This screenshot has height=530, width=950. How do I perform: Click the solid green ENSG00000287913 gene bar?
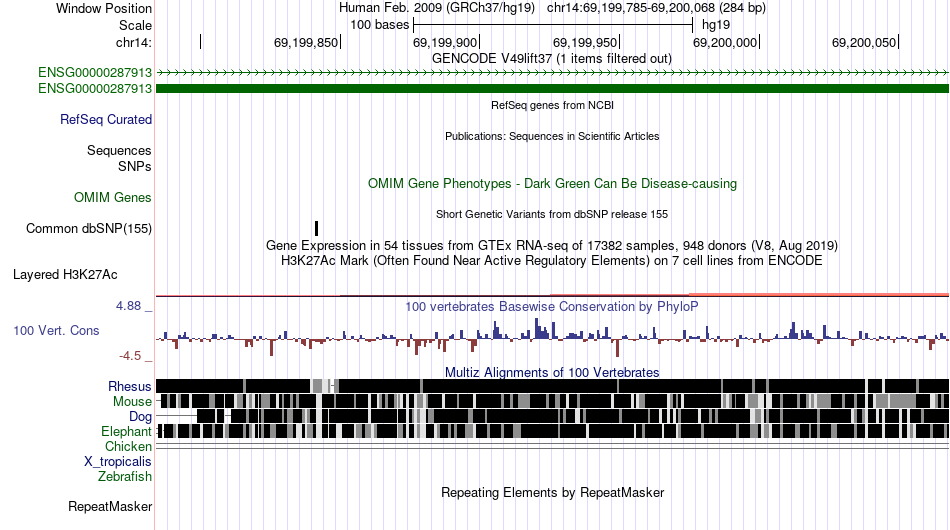point(552,88)
